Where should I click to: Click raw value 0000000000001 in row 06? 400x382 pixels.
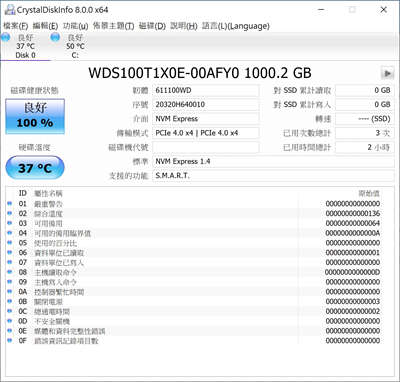[353, 252]
